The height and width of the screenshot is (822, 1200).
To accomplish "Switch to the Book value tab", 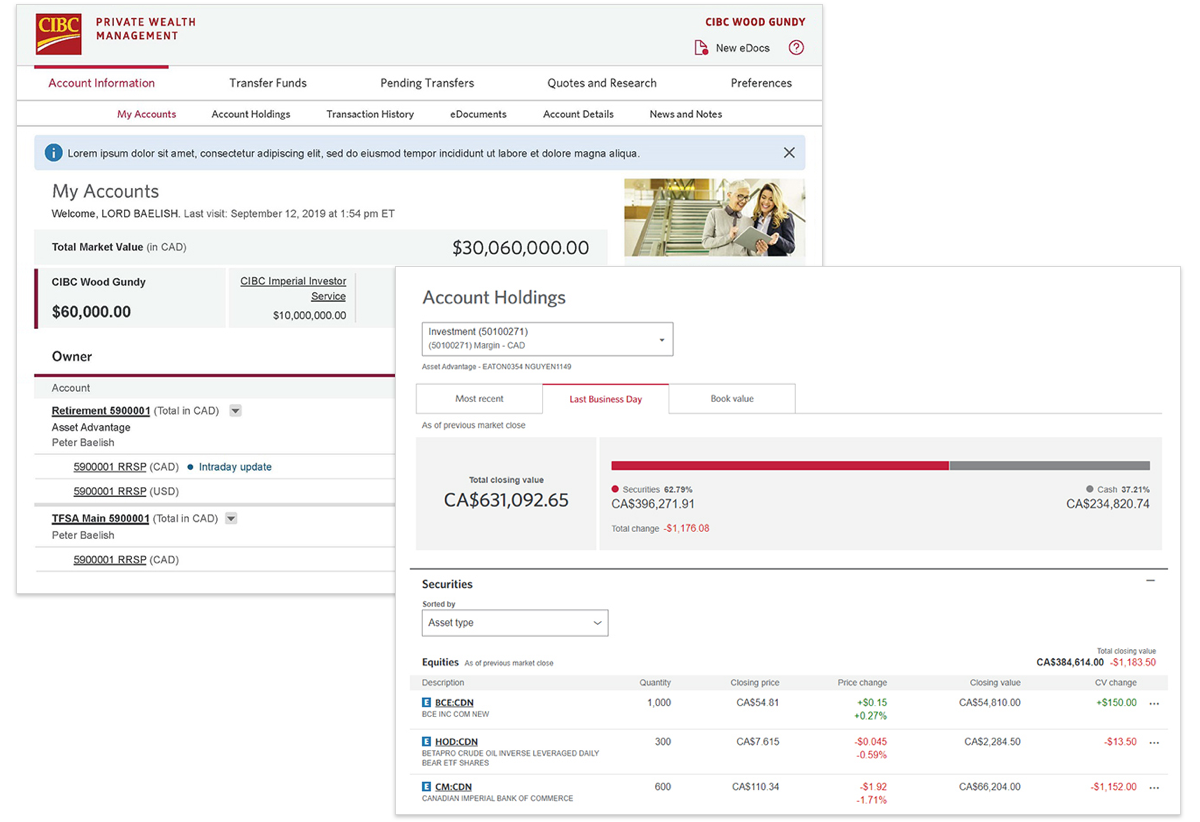I will pyautogui.click(x=730, y=398).
